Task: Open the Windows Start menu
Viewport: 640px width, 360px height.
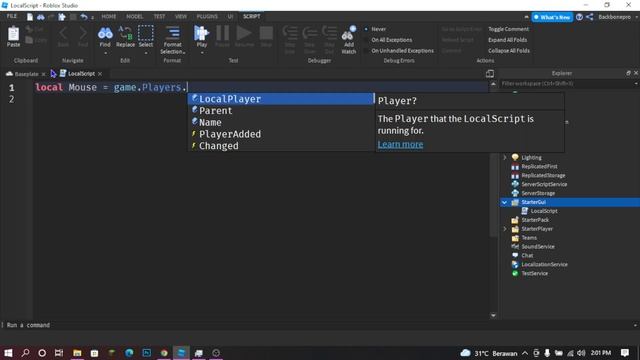Action: pos(8,353)
